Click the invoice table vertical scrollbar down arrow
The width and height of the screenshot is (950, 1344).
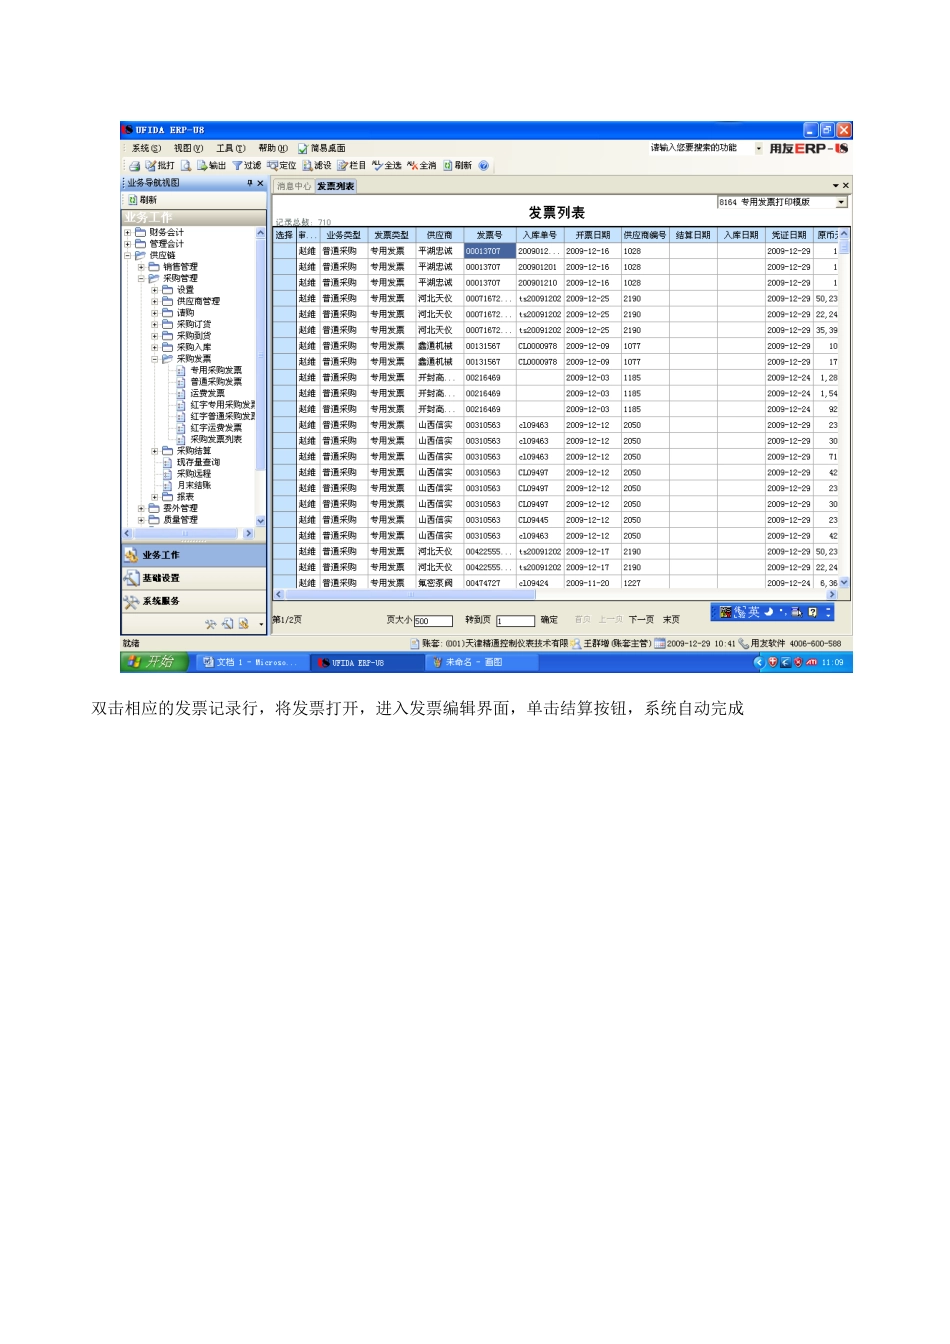point(844,582)
